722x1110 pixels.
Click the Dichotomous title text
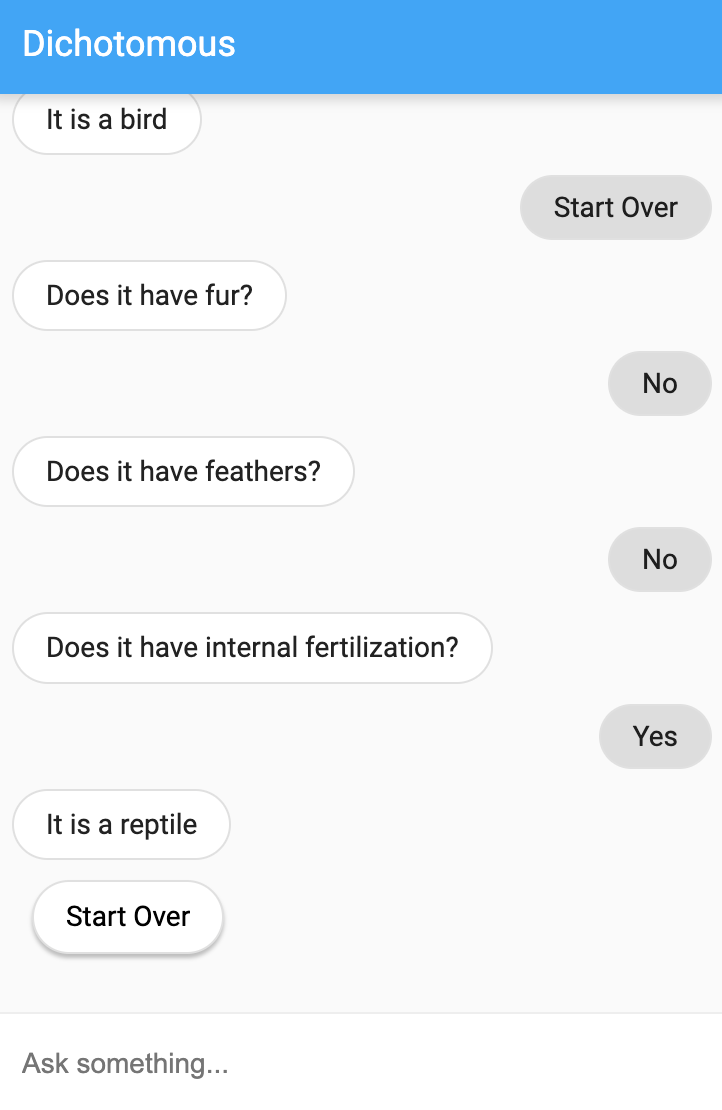pos(129,44)
